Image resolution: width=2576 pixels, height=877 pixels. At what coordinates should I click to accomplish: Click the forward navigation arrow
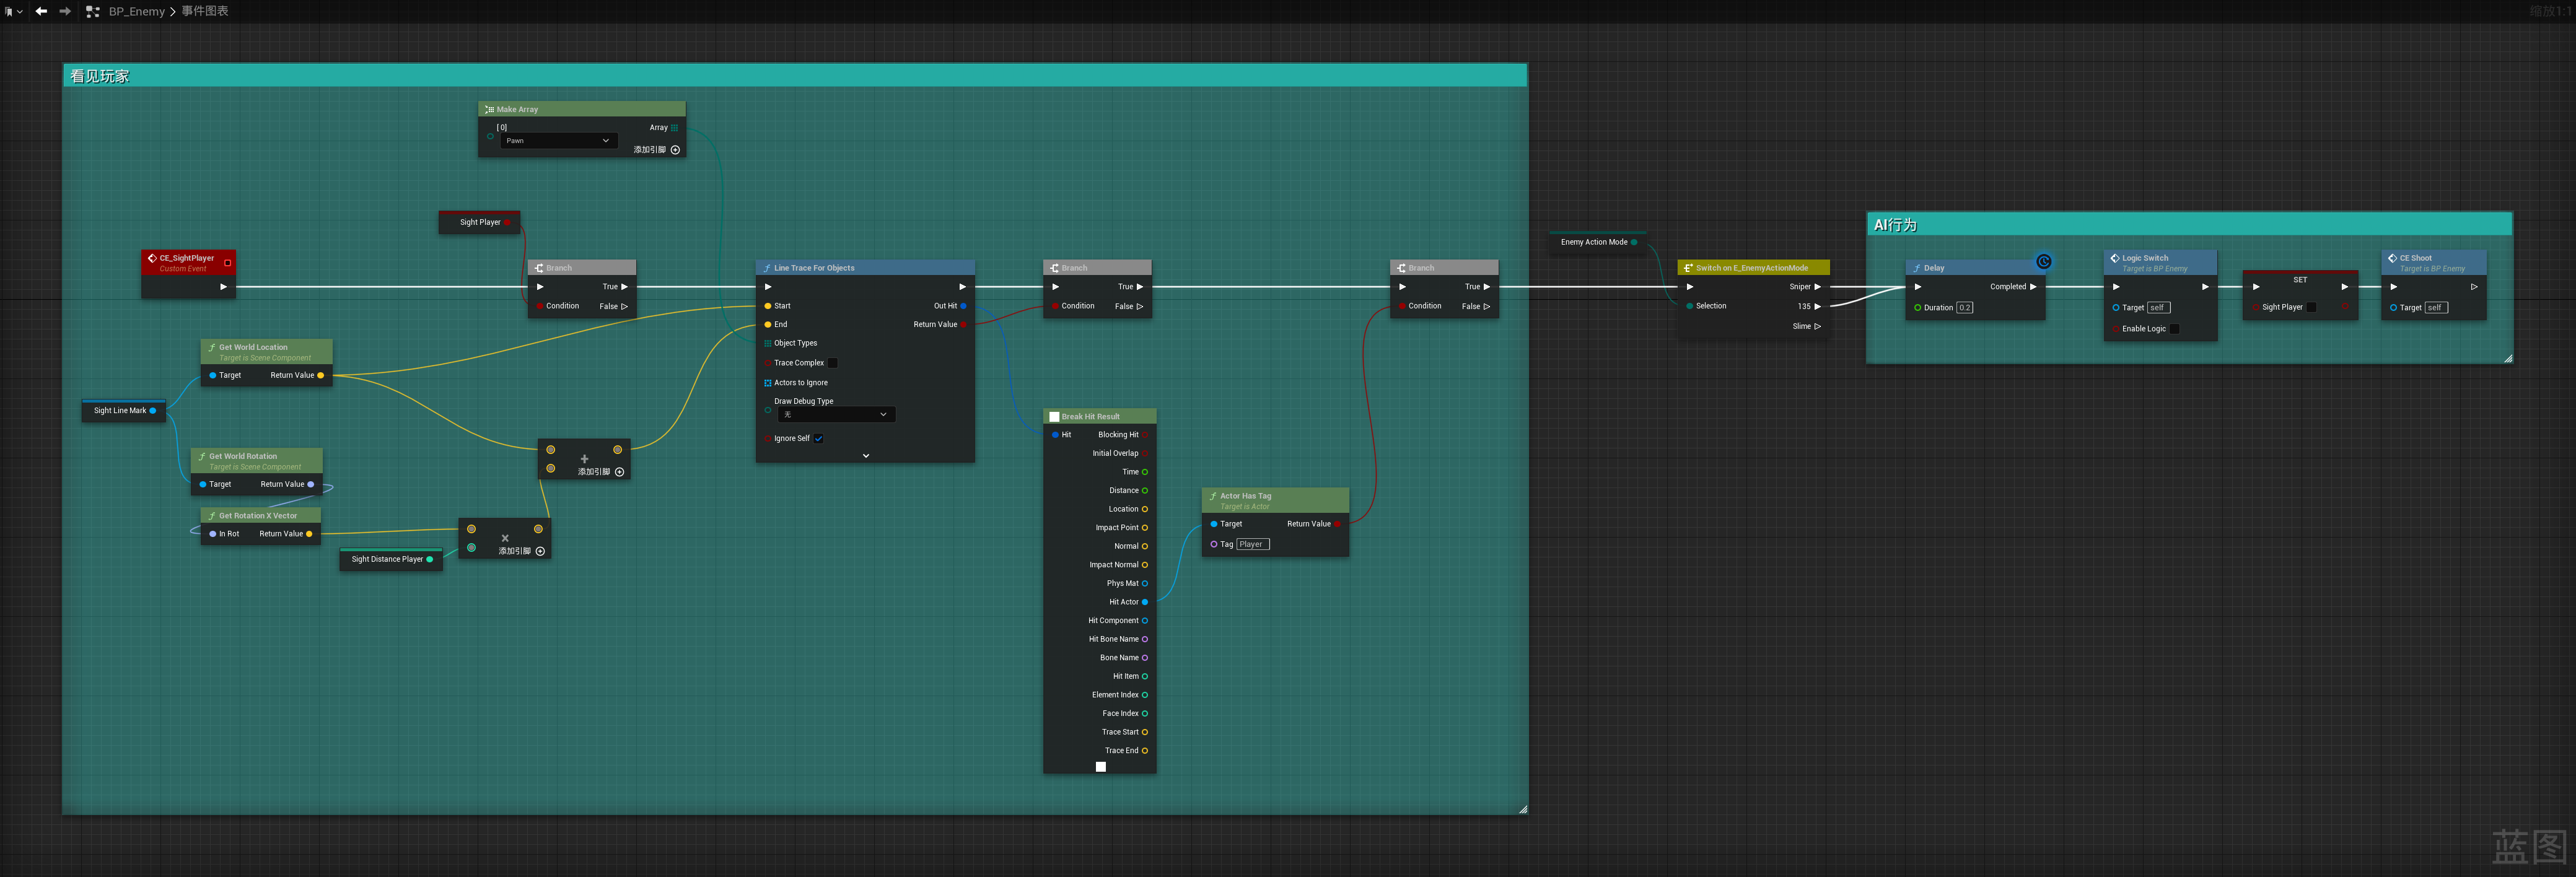[65, 11]
